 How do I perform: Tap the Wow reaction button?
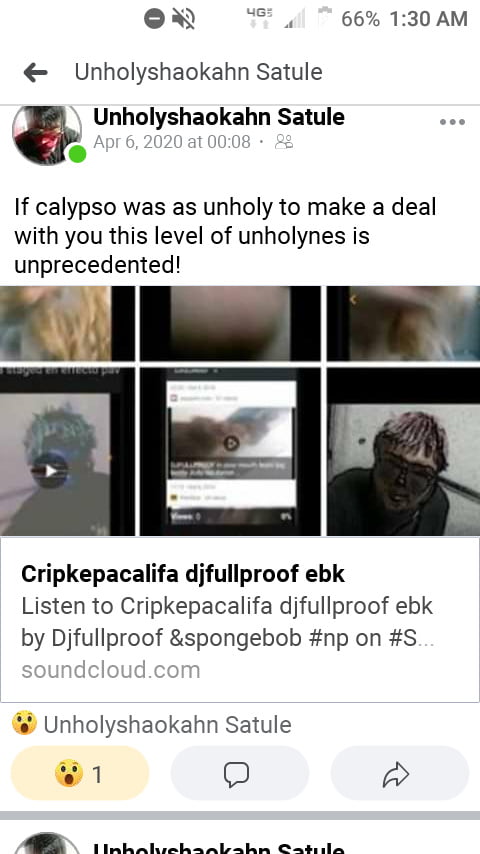pyautogui.click(x=80, y=773)
